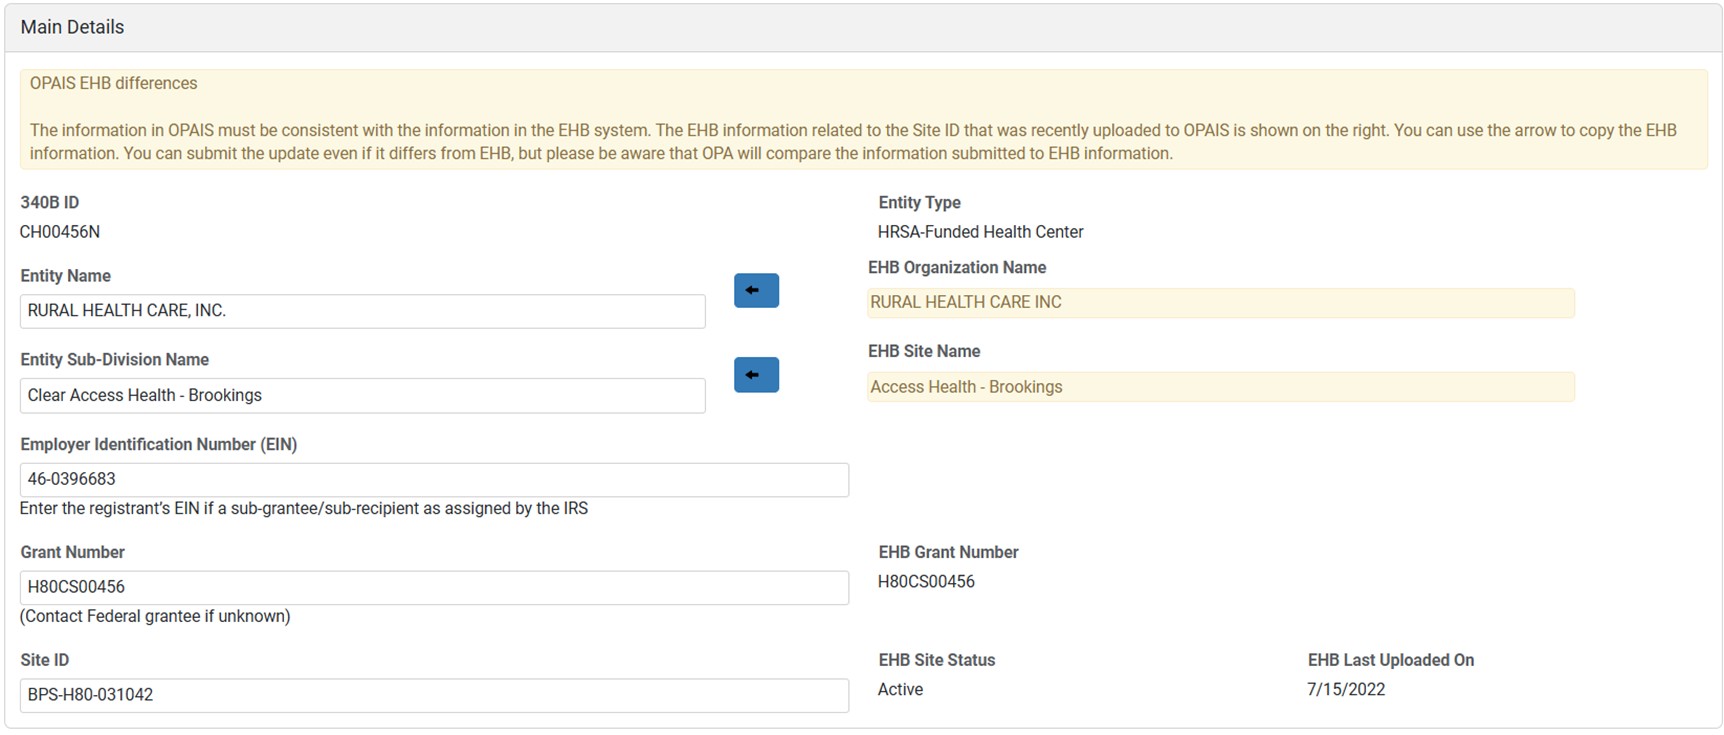This screenshot has width=1724, height=735.
Task: Click the EHB Grant Number value H80CS00456
Action: point(926,582)
